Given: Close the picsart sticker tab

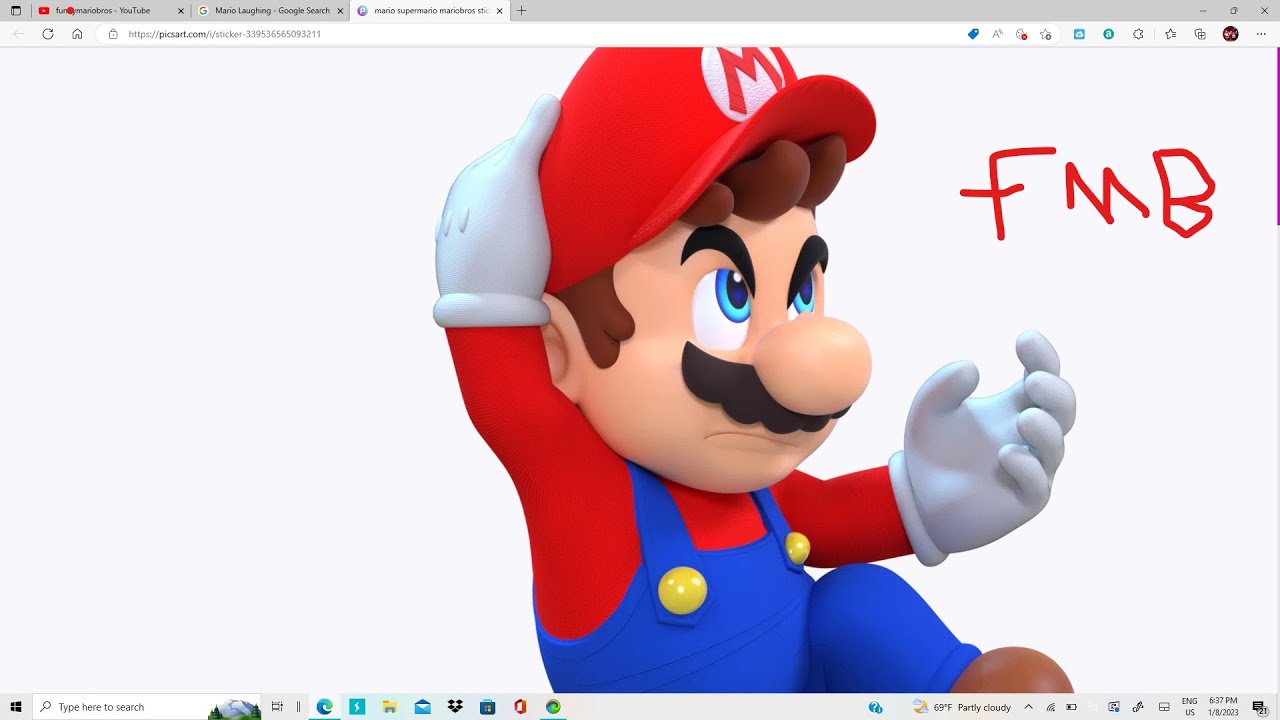Looking at the screenshot, I should (499, 11).
